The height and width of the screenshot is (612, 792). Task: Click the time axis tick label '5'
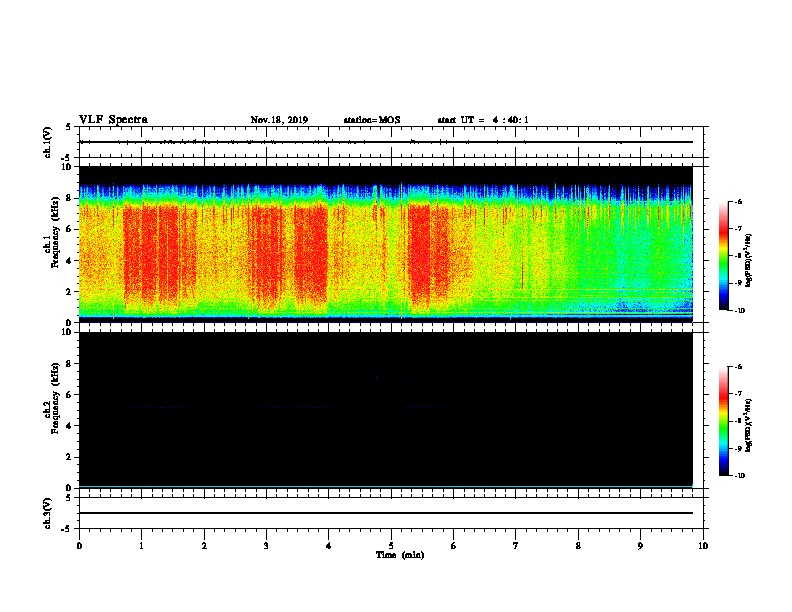point(391,546)
